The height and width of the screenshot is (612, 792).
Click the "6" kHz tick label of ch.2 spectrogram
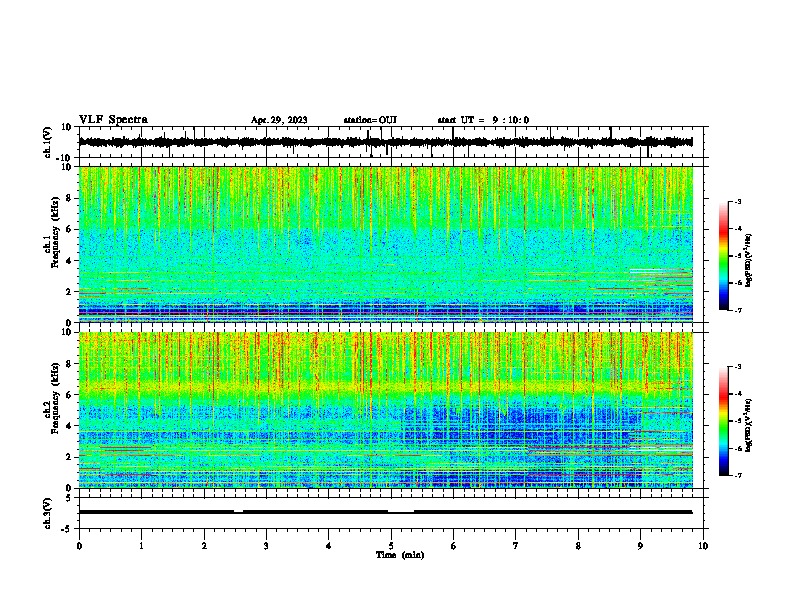[x=69, y=395]
